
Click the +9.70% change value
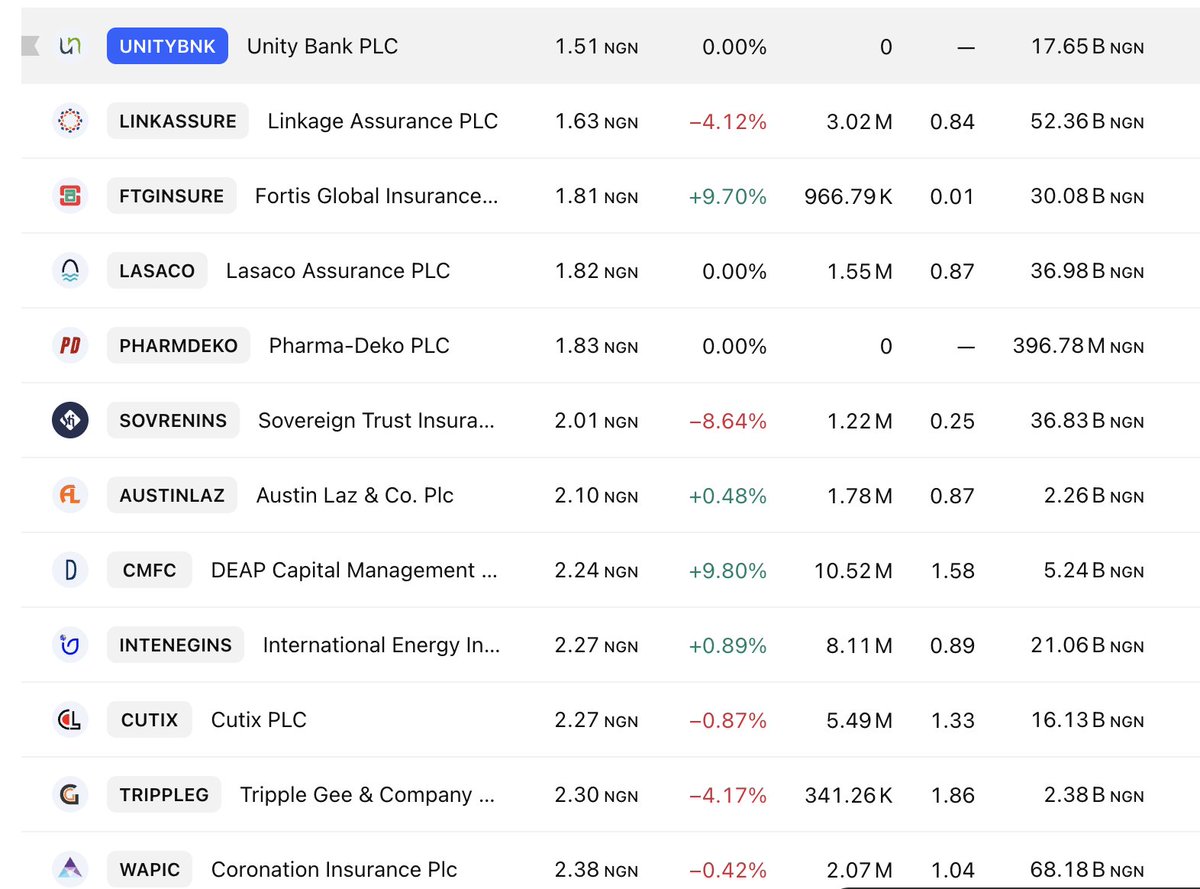[728, 197]
